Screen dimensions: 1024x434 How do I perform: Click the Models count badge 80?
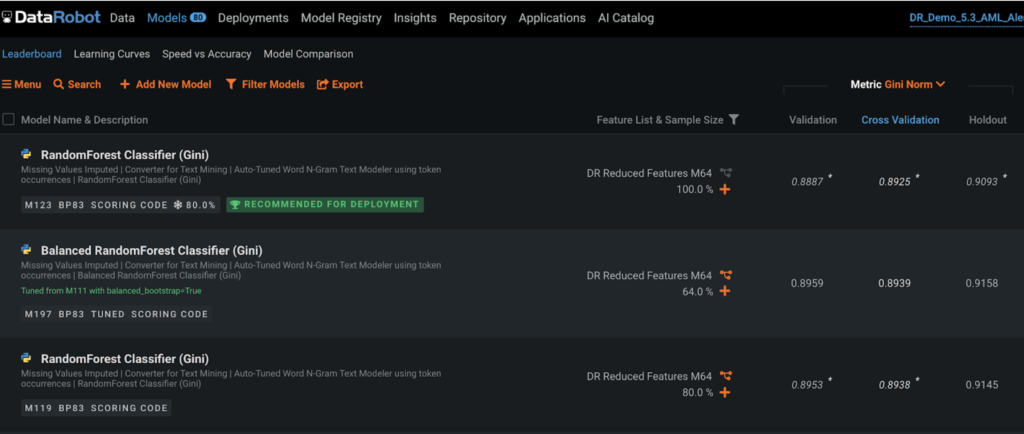pyautogui.click(x=198, y=18)
